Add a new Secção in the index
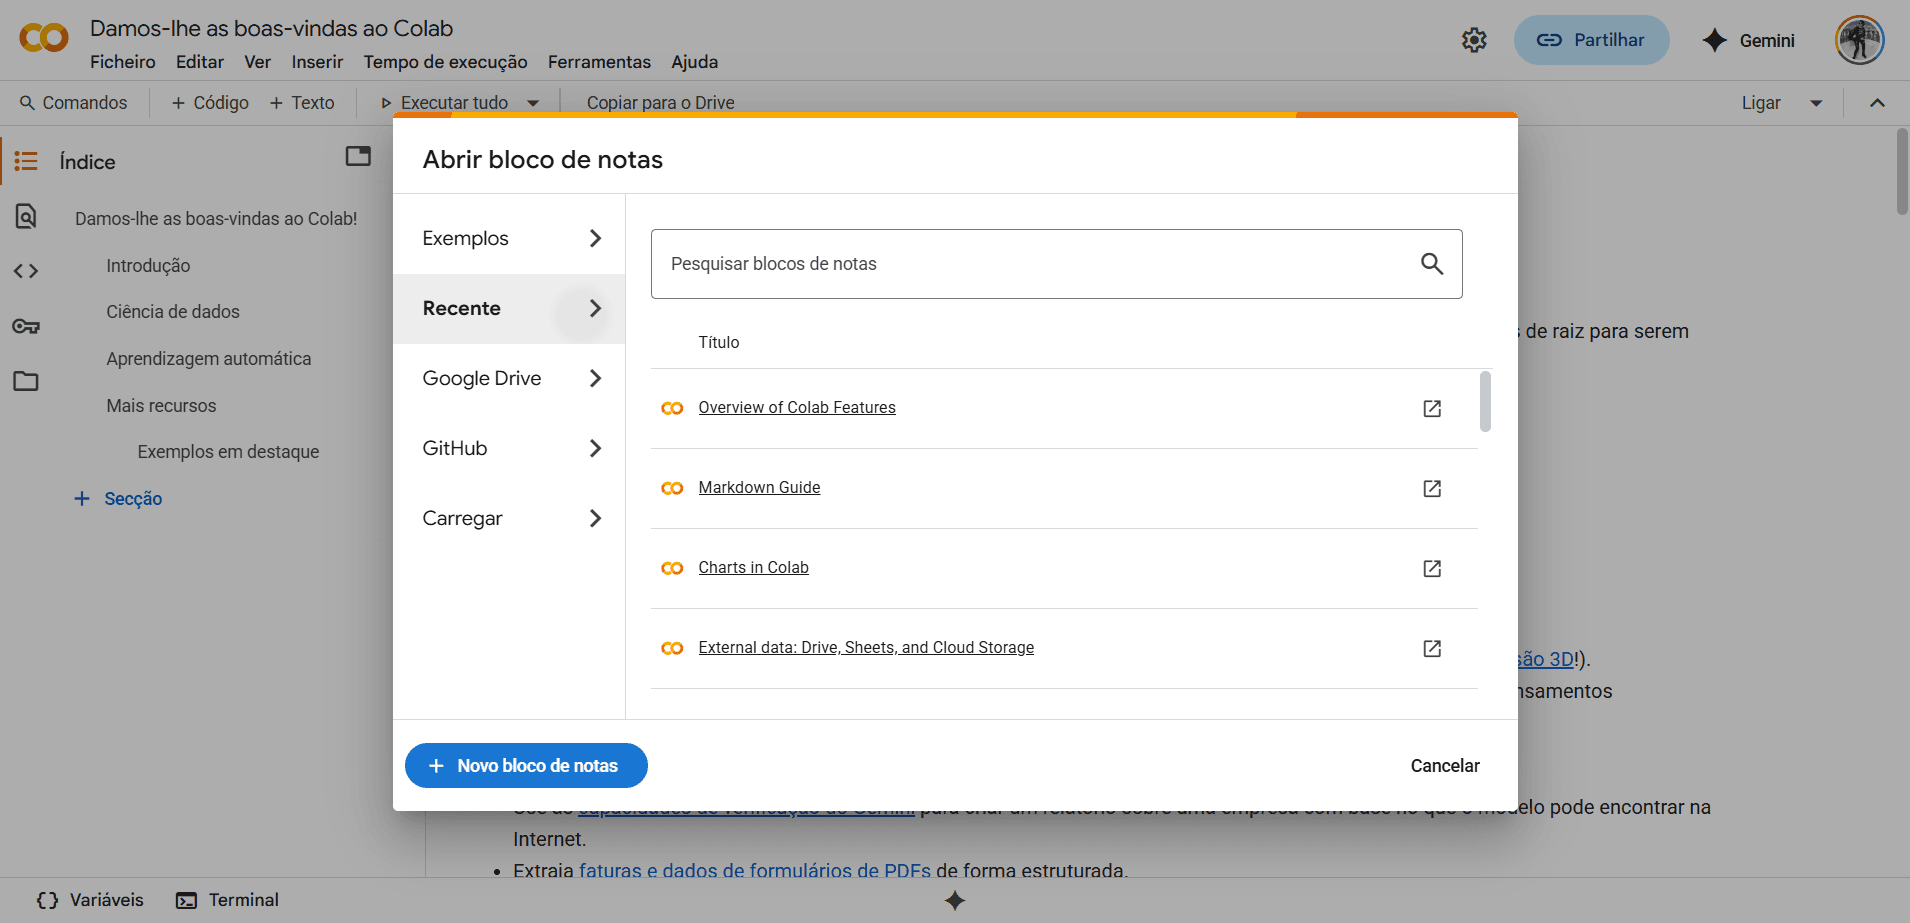This screenshot has height=923, width=1910. (119, 498)
